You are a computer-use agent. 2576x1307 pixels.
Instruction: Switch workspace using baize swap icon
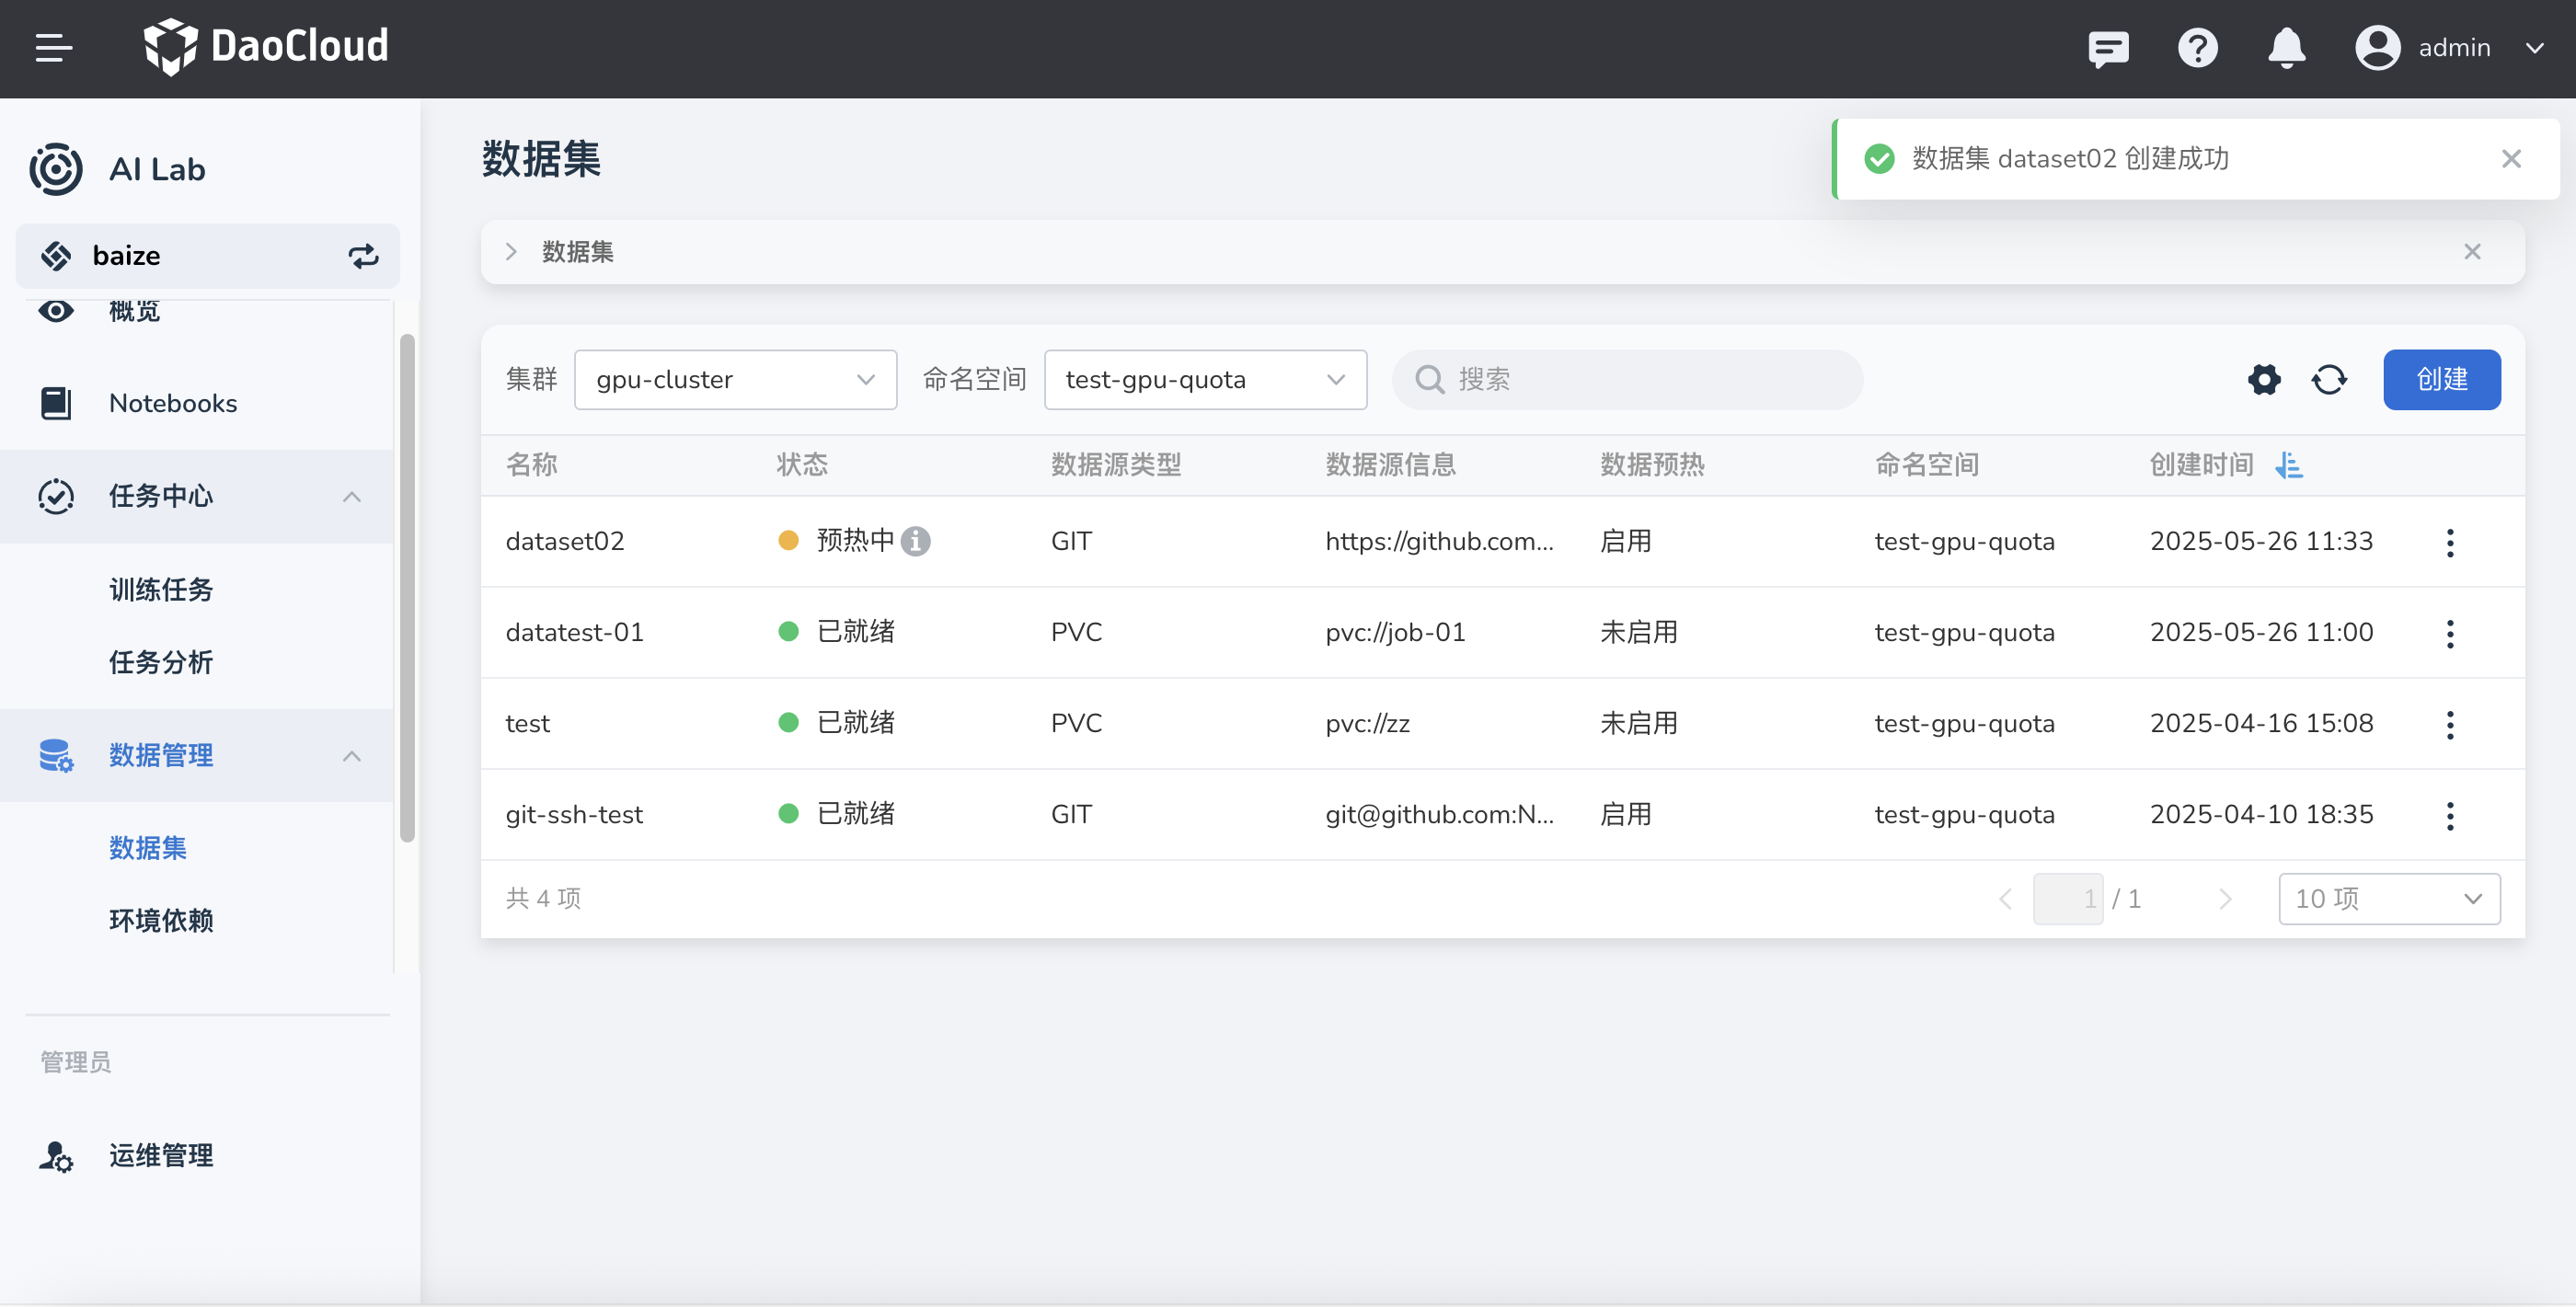[363, 256]
